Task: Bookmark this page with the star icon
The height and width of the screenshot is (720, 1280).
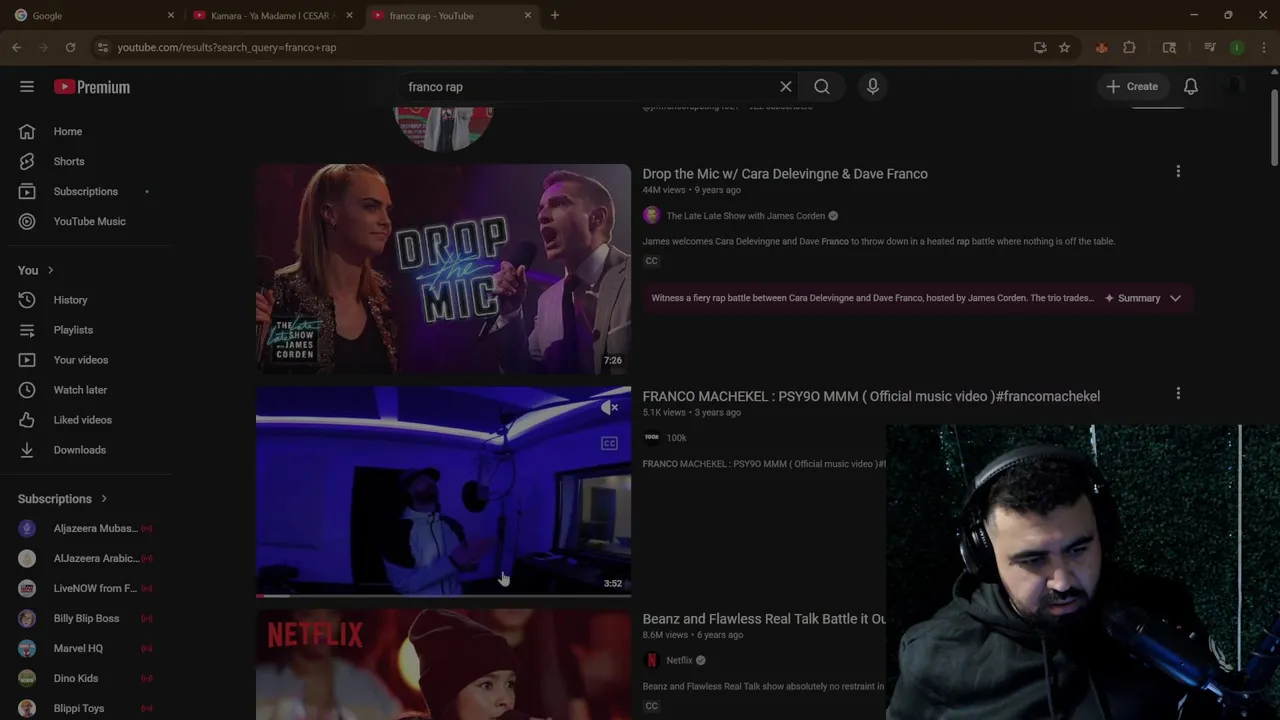Action: (x=1064, y=47)
